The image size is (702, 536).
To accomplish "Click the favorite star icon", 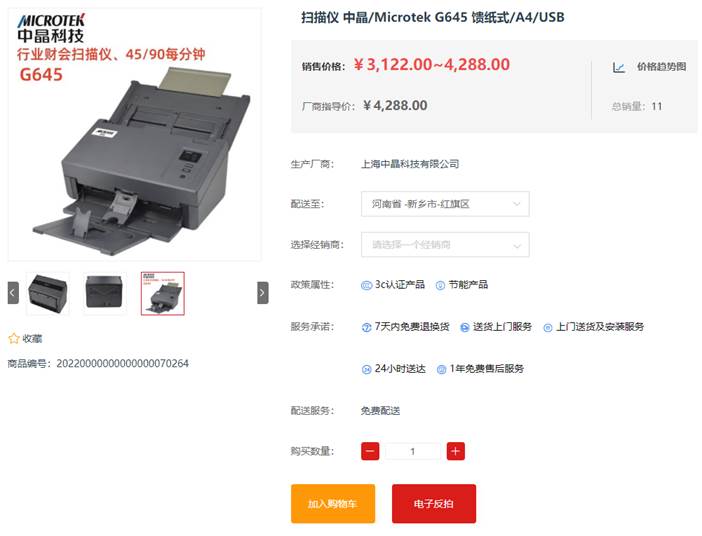I will tap(14, 339).
